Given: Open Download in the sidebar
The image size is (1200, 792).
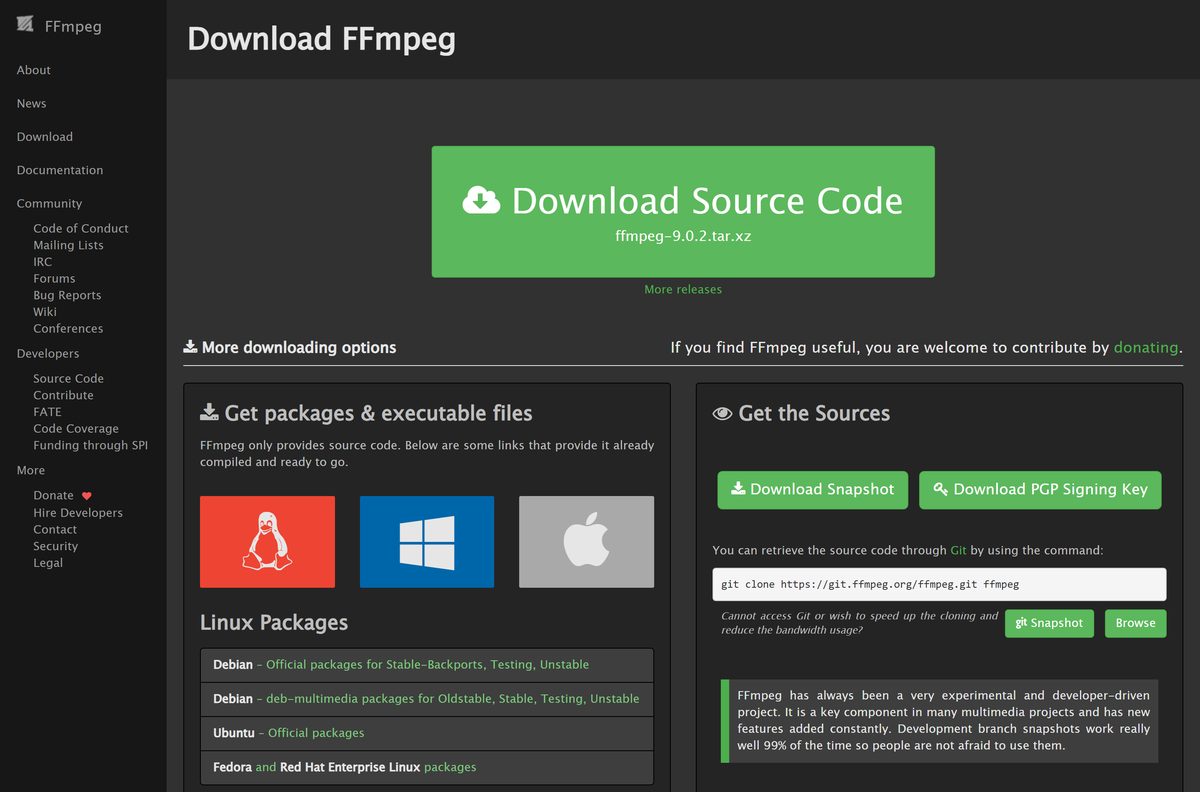Looking at the screenshot, I should tap(45, 137).
